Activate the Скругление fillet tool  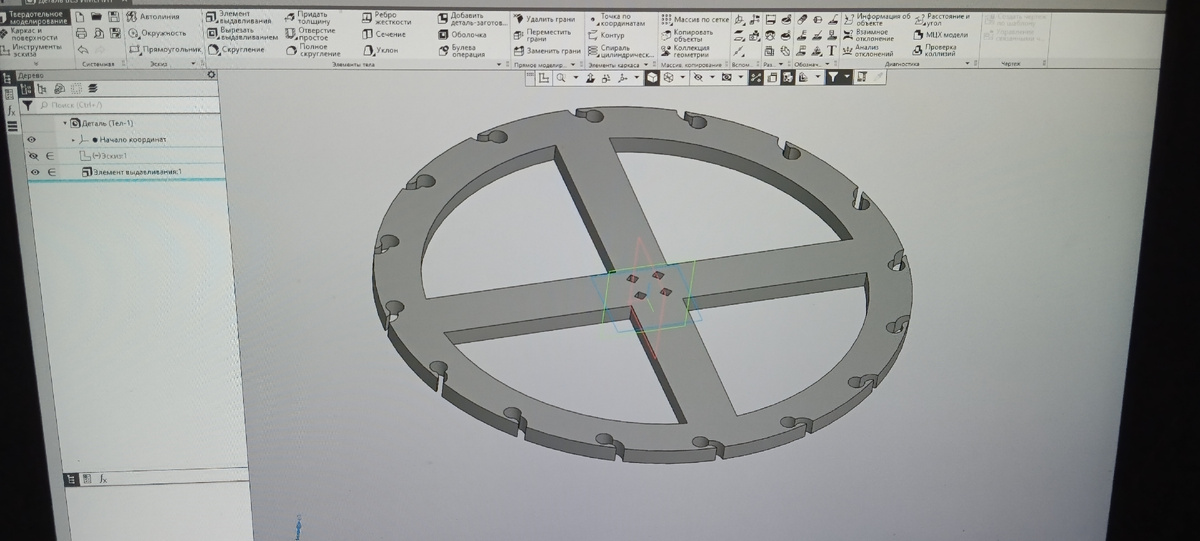pyautogui.click(x=237, y=49)
